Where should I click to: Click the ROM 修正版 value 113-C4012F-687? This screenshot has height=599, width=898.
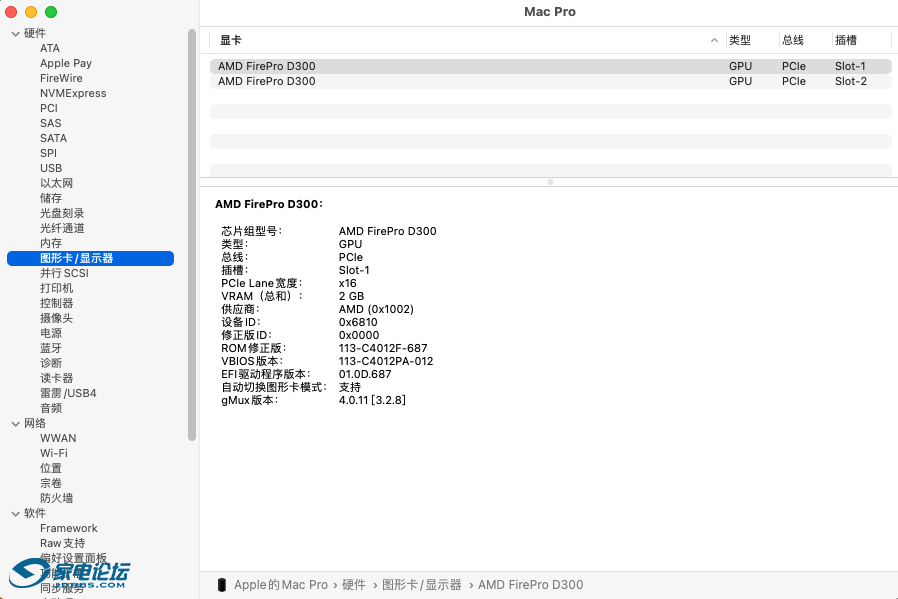click(x=383, y=348)
